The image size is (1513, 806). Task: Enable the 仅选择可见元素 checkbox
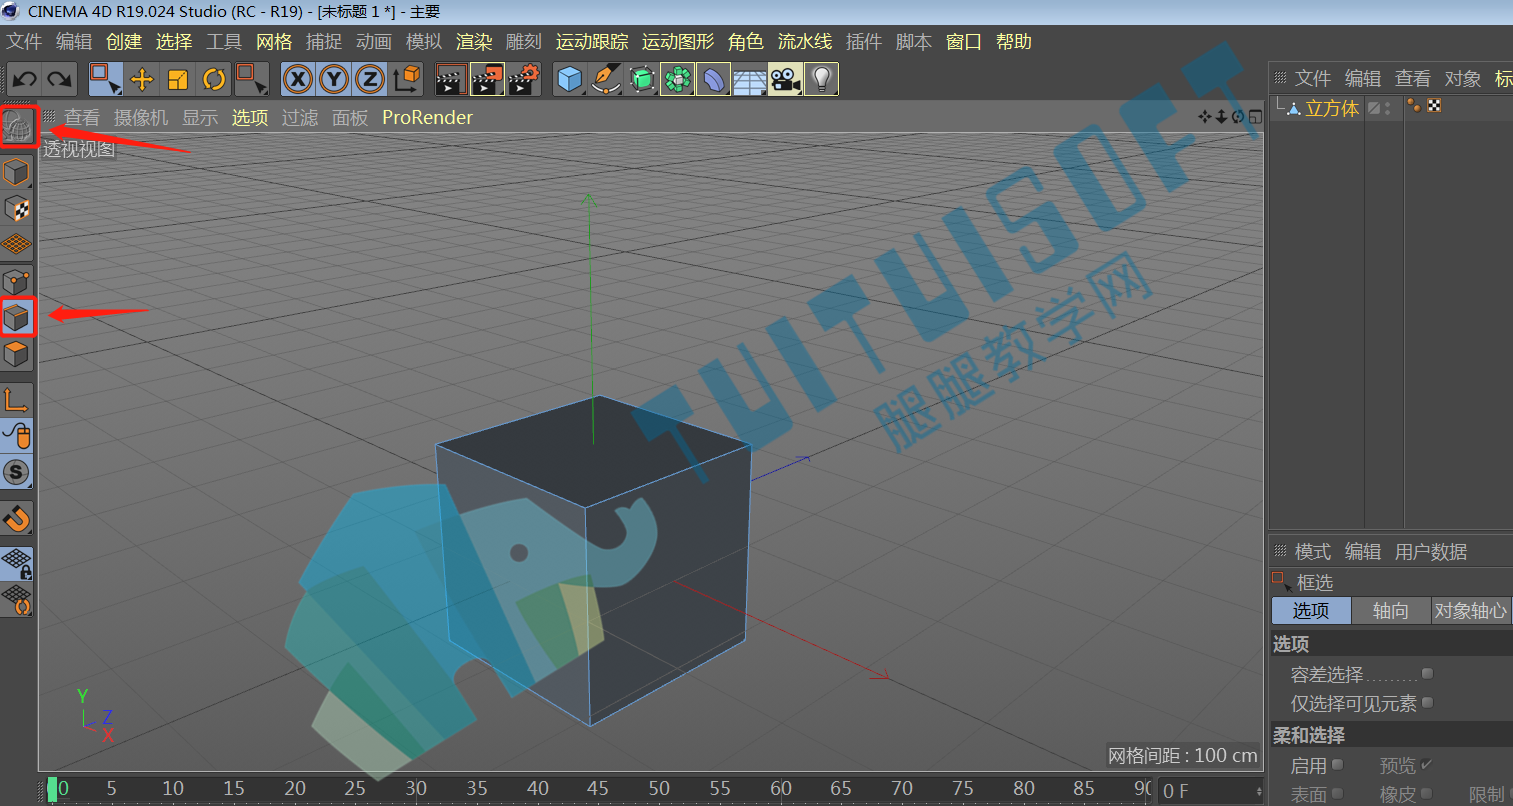click(x=1427, y=703)
